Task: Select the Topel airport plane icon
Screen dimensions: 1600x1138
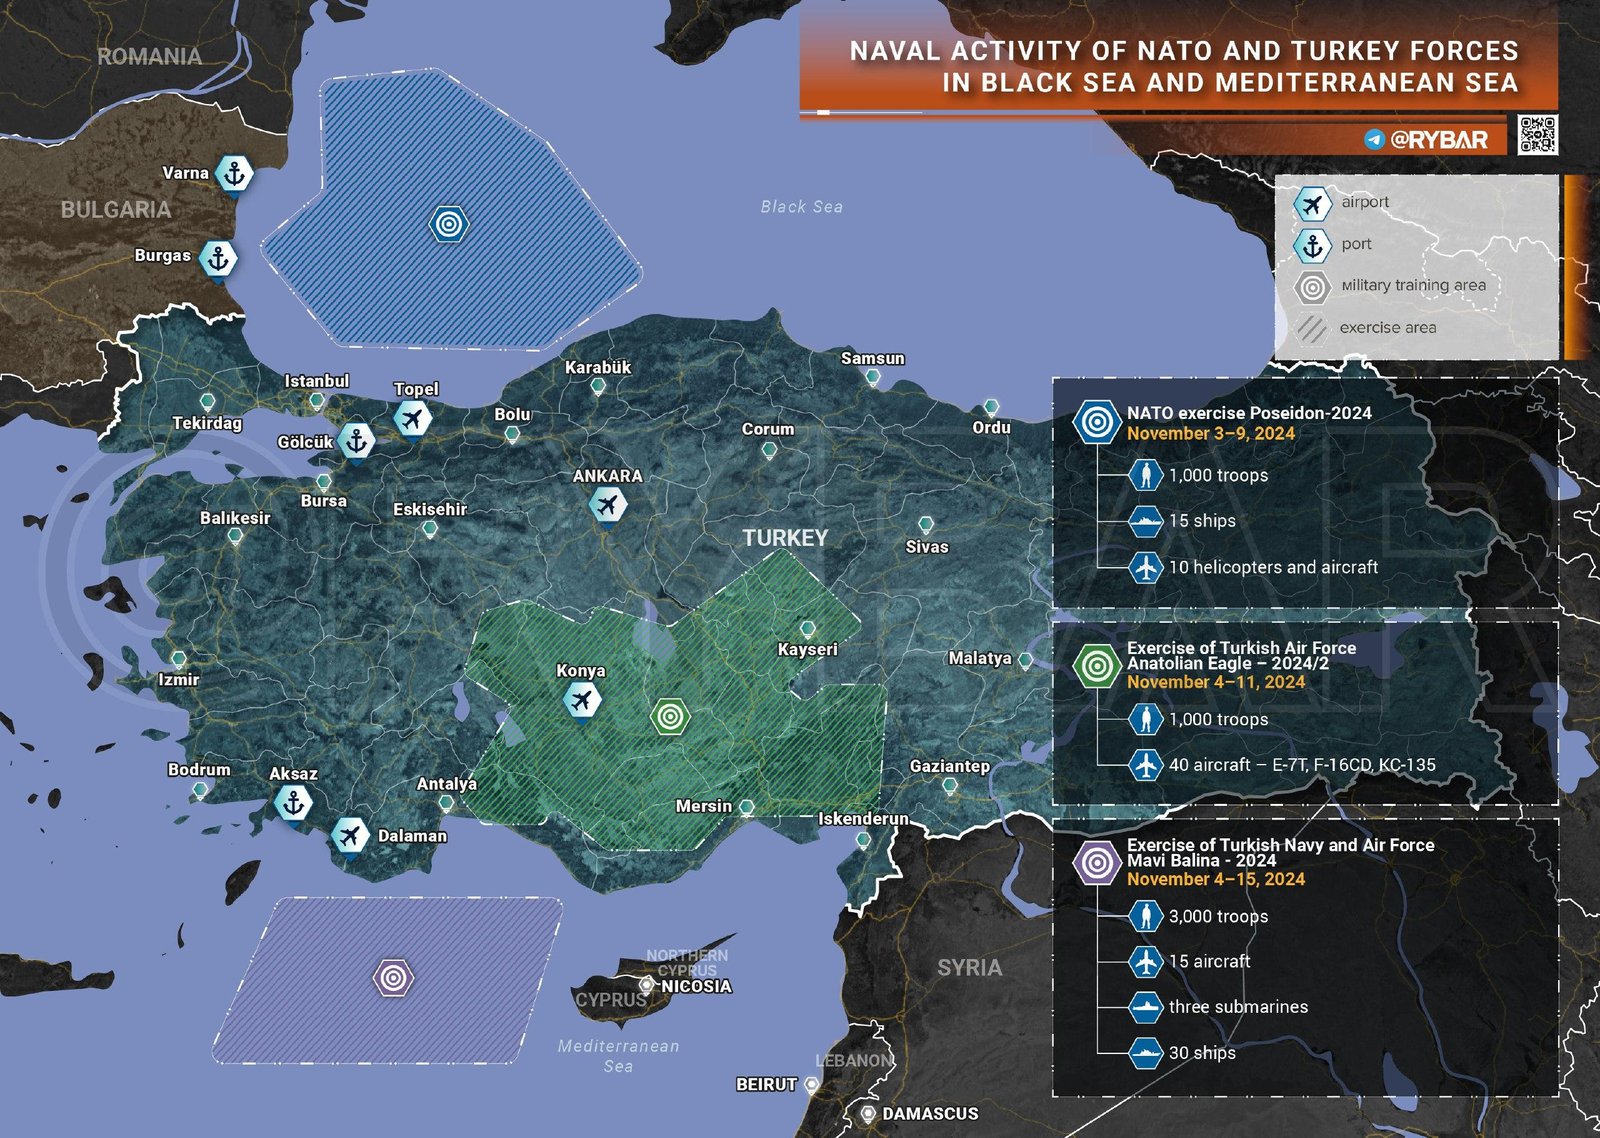Action: pyautogui.click(x=412, y=418)
